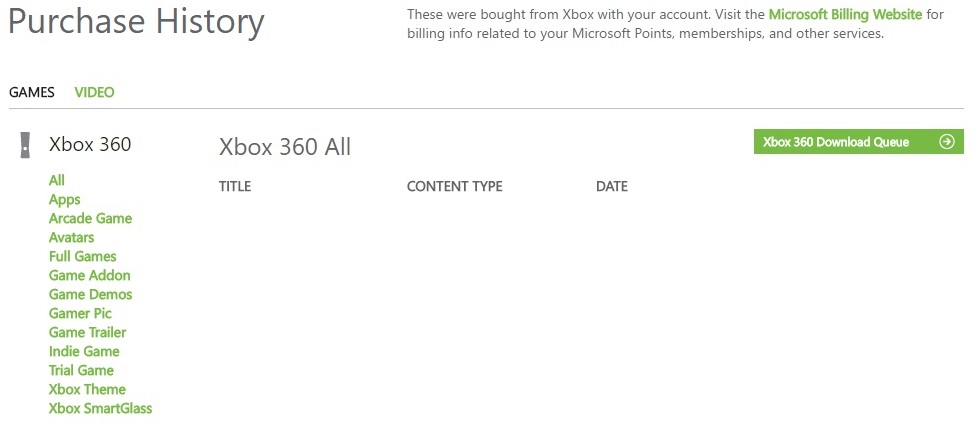976x434 pixels.
Task: Show Xbox Theme purchases
Action: pyautogui.click(x=87, y=389)
